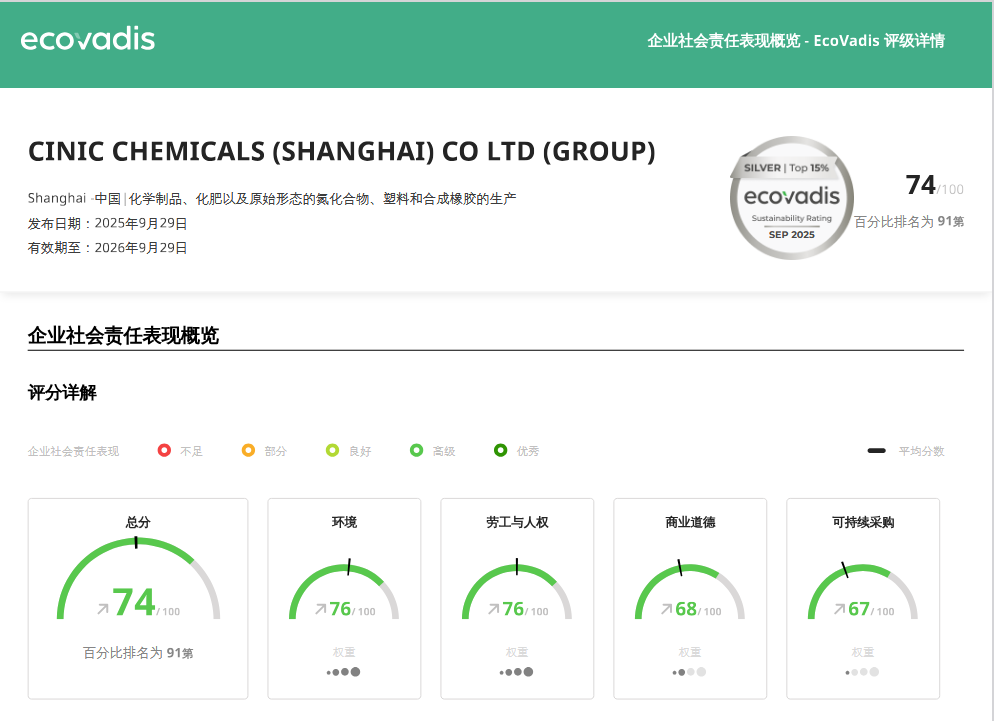Click the black 平均分数 legend dash
Image resolution: width=994 pixels, height=721 pixels.
pos(877,451)
